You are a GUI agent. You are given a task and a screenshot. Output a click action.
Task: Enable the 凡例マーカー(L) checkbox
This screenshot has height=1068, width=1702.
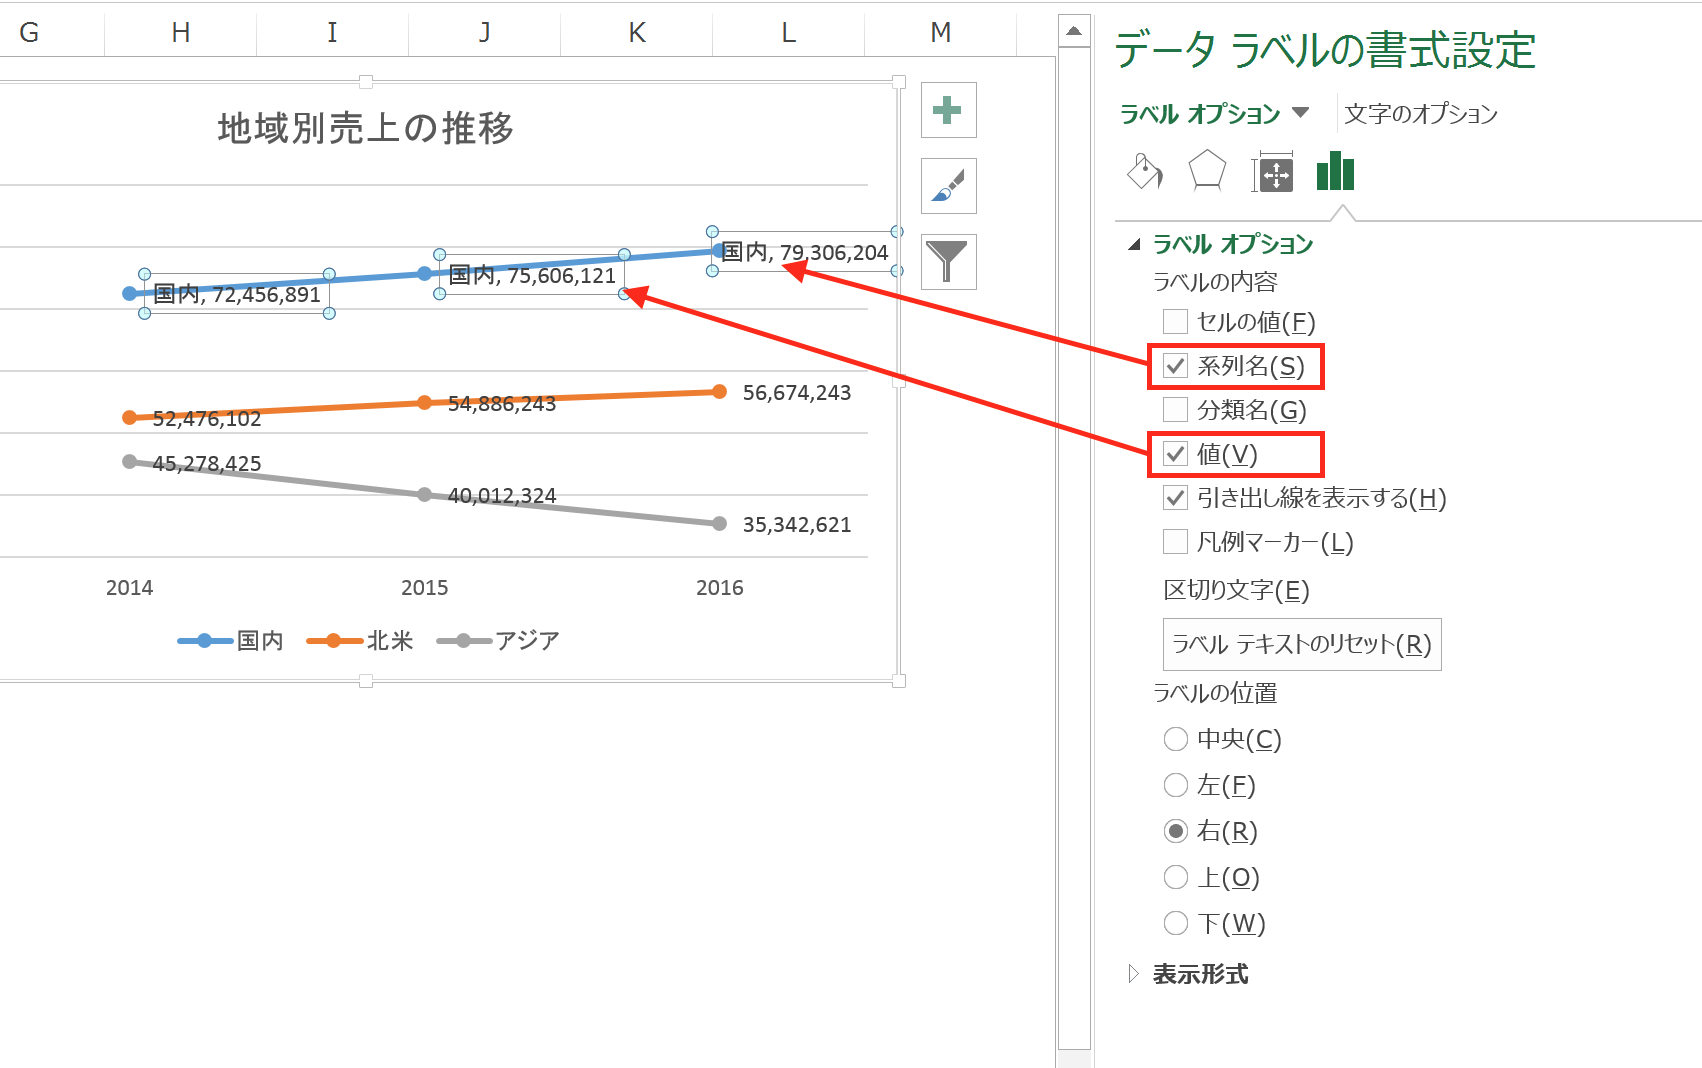(1175, 542)
